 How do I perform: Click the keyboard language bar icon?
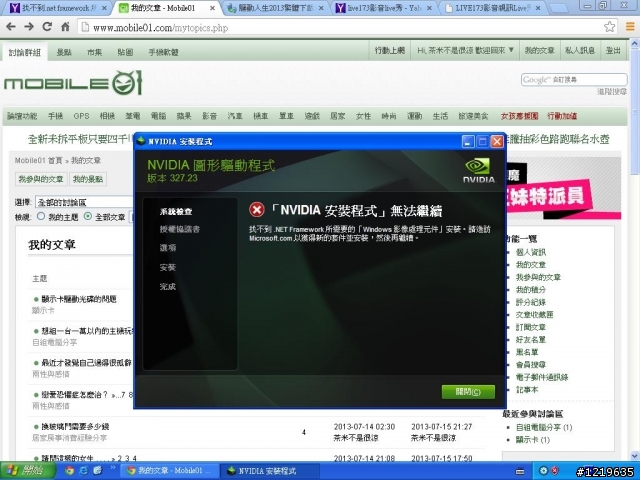click(520, 471)
